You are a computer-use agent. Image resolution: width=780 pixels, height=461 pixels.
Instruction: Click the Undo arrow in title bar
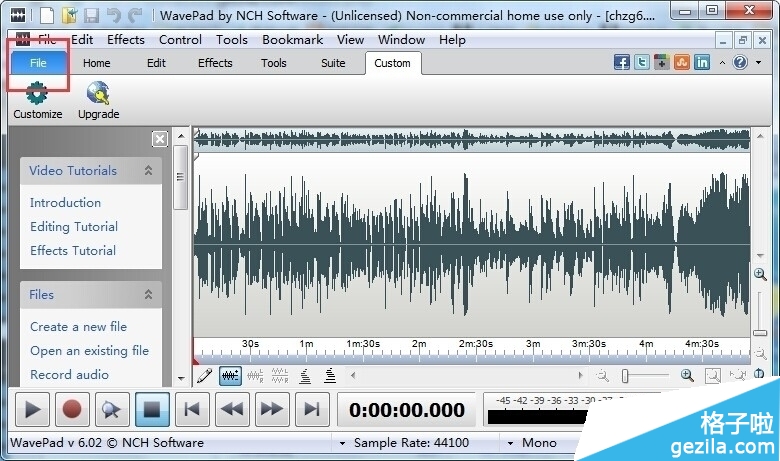click(x=113, y=16)
